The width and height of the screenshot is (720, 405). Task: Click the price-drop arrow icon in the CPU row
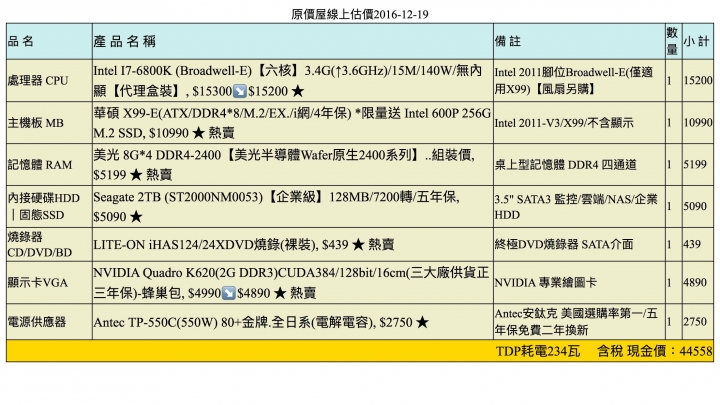coord(240,91)
